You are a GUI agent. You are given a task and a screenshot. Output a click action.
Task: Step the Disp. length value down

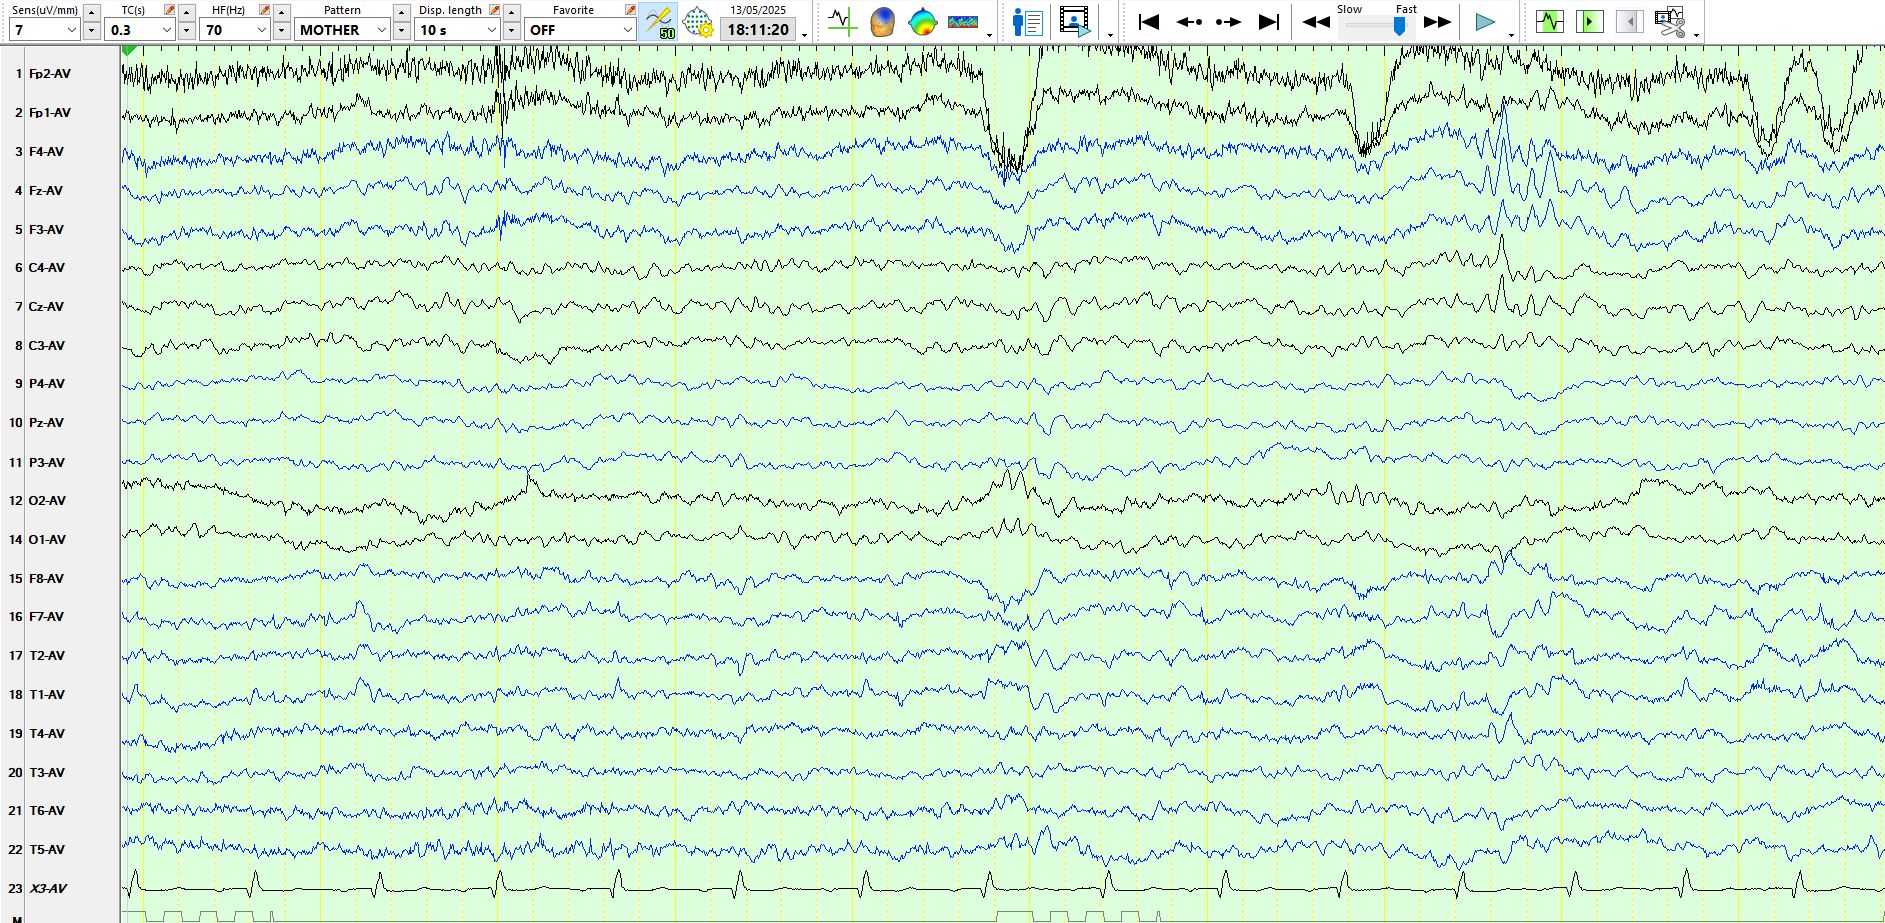pyautogui.click(x=511, y=30)
